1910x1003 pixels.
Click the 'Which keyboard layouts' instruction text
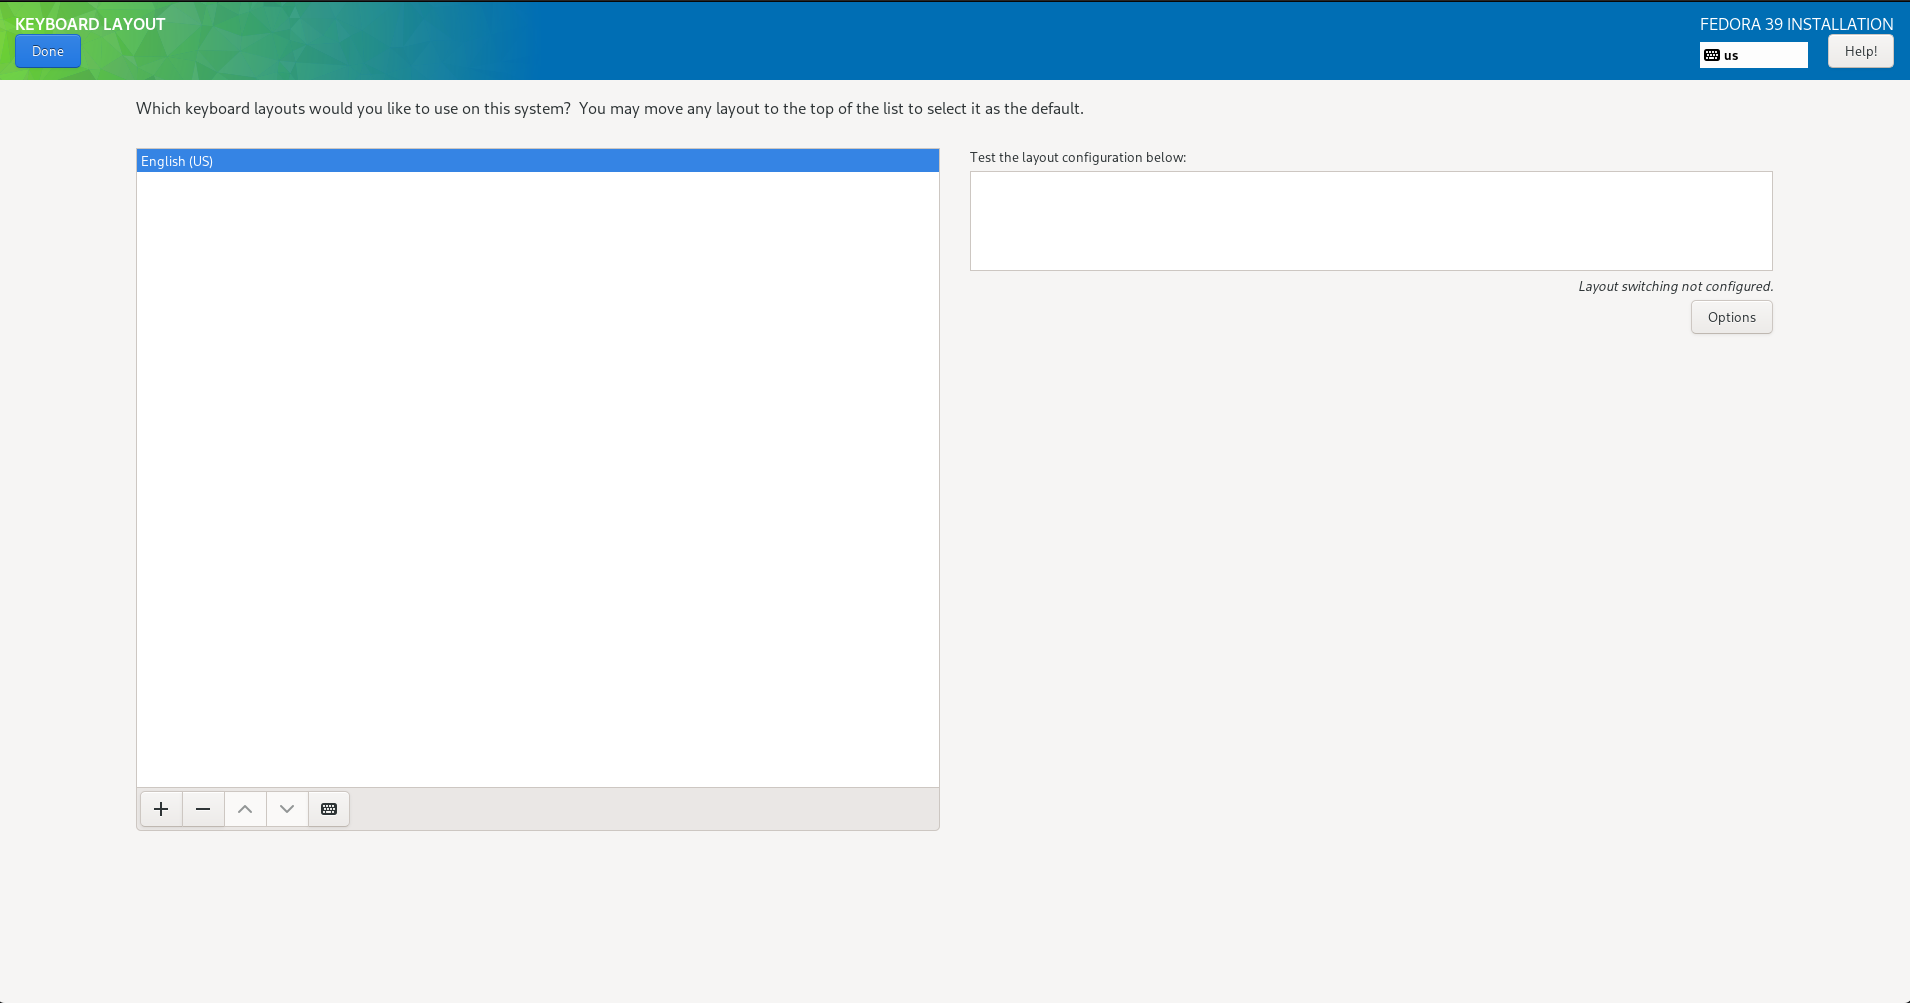click(x=609, y=108)
